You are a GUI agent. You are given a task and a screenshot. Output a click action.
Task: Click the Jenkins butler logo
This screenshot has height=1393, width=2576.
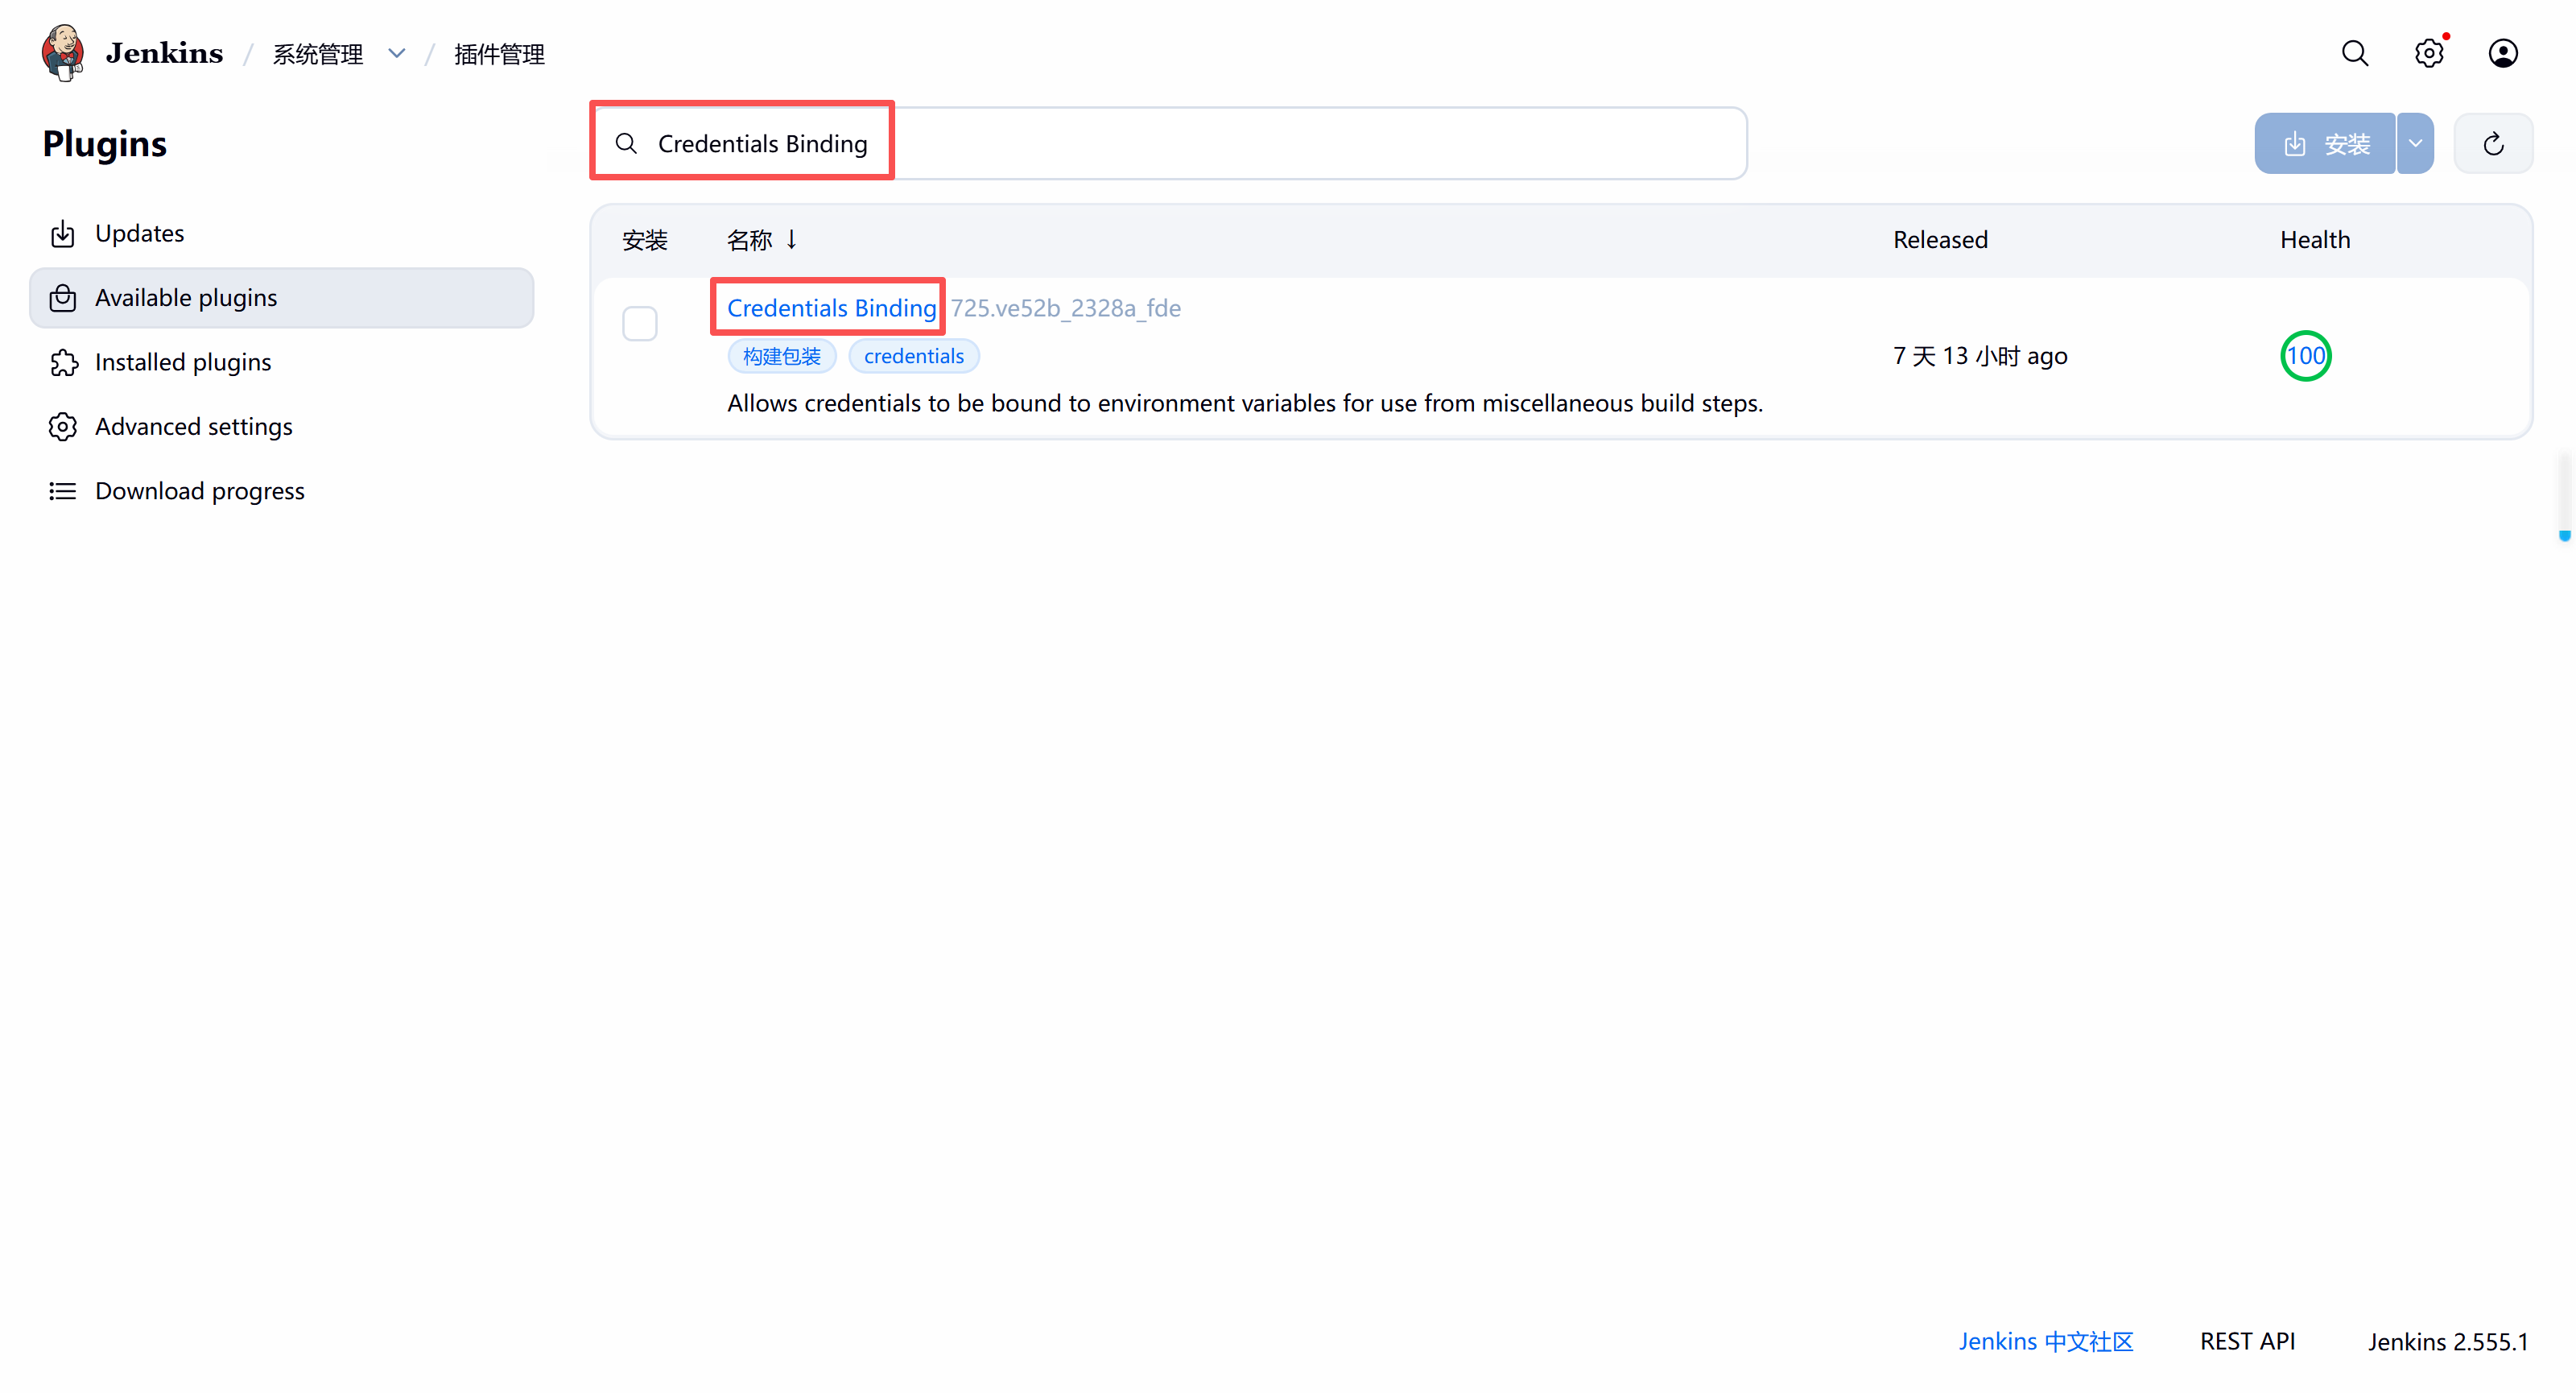63,53
